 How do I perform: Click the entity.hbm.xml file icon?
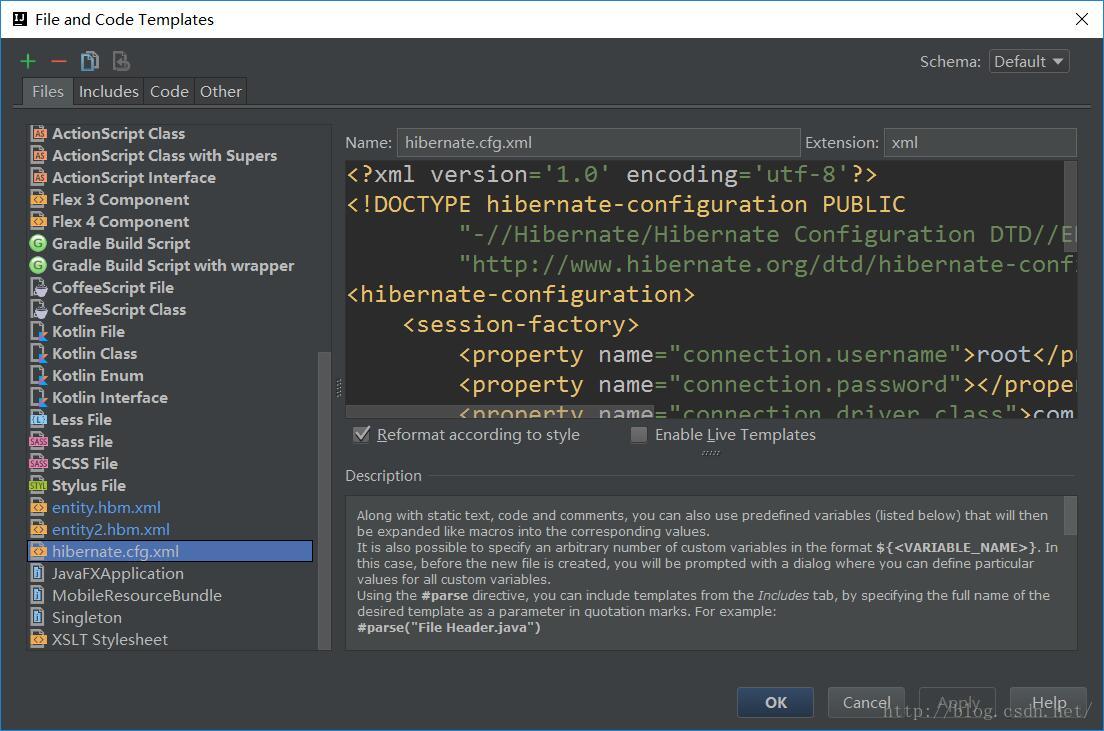pos(39,507)
